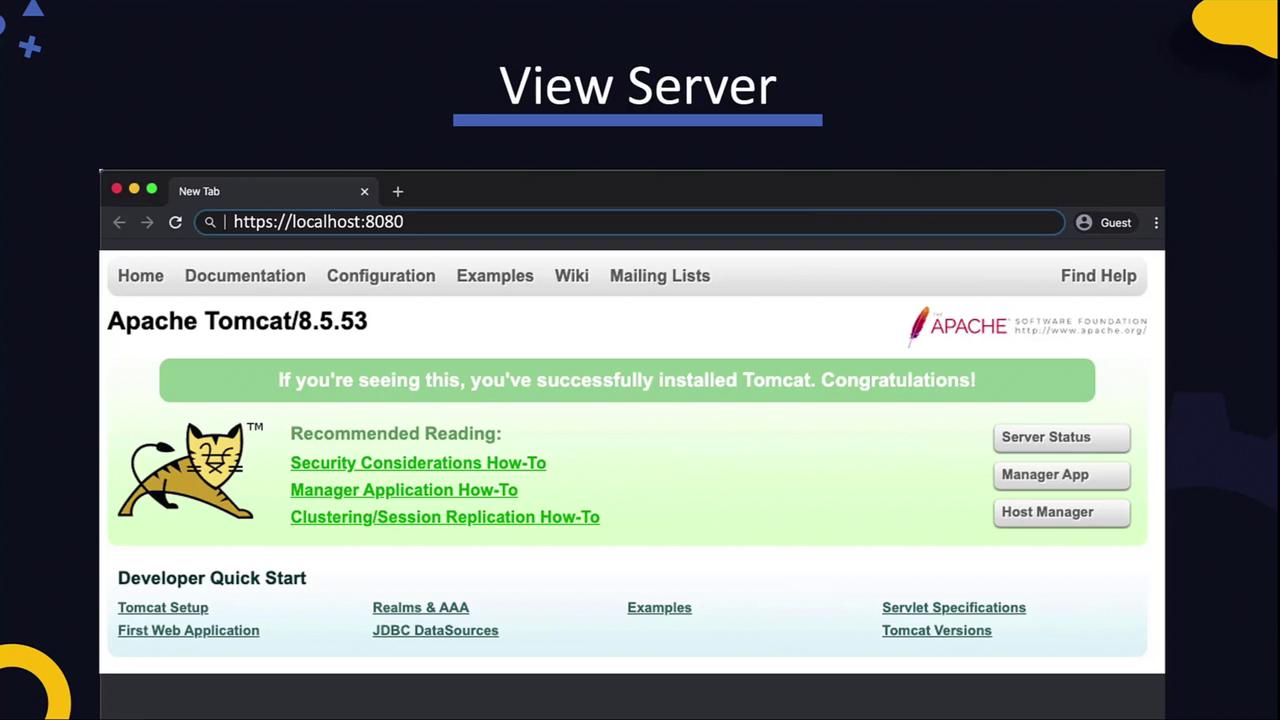The height and width of the screenshot is (720, 1280).
Task: Reload the page with the refresh icon
Action: pos(175,222)
